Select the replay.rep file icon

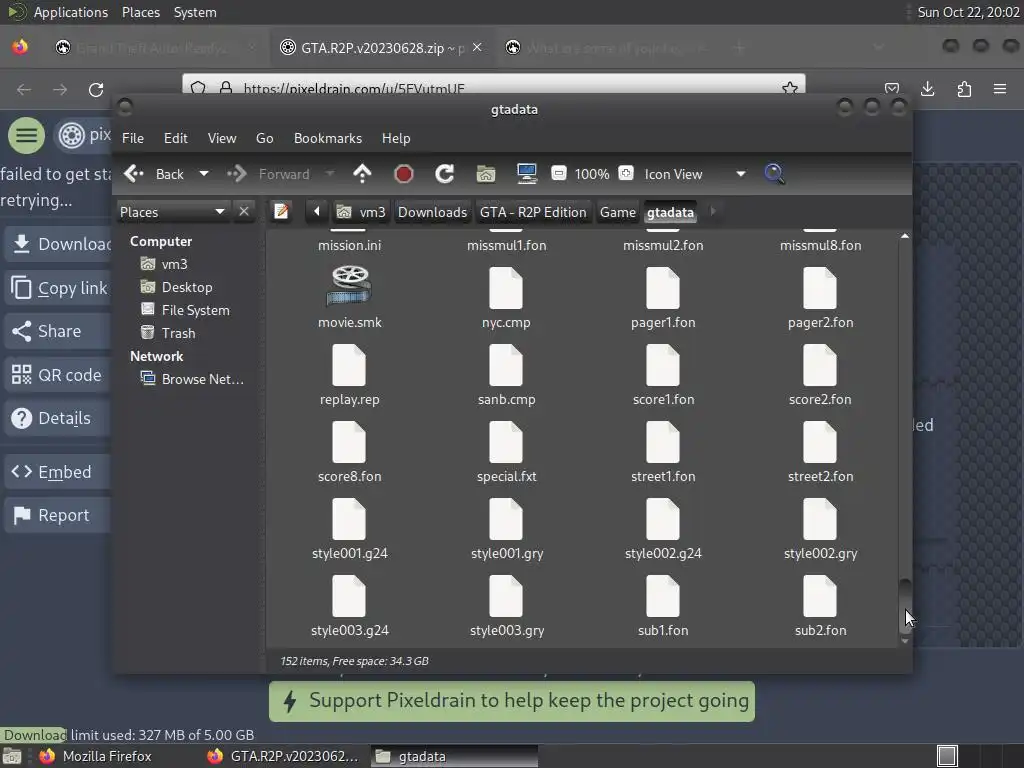[x=349, y=365]
